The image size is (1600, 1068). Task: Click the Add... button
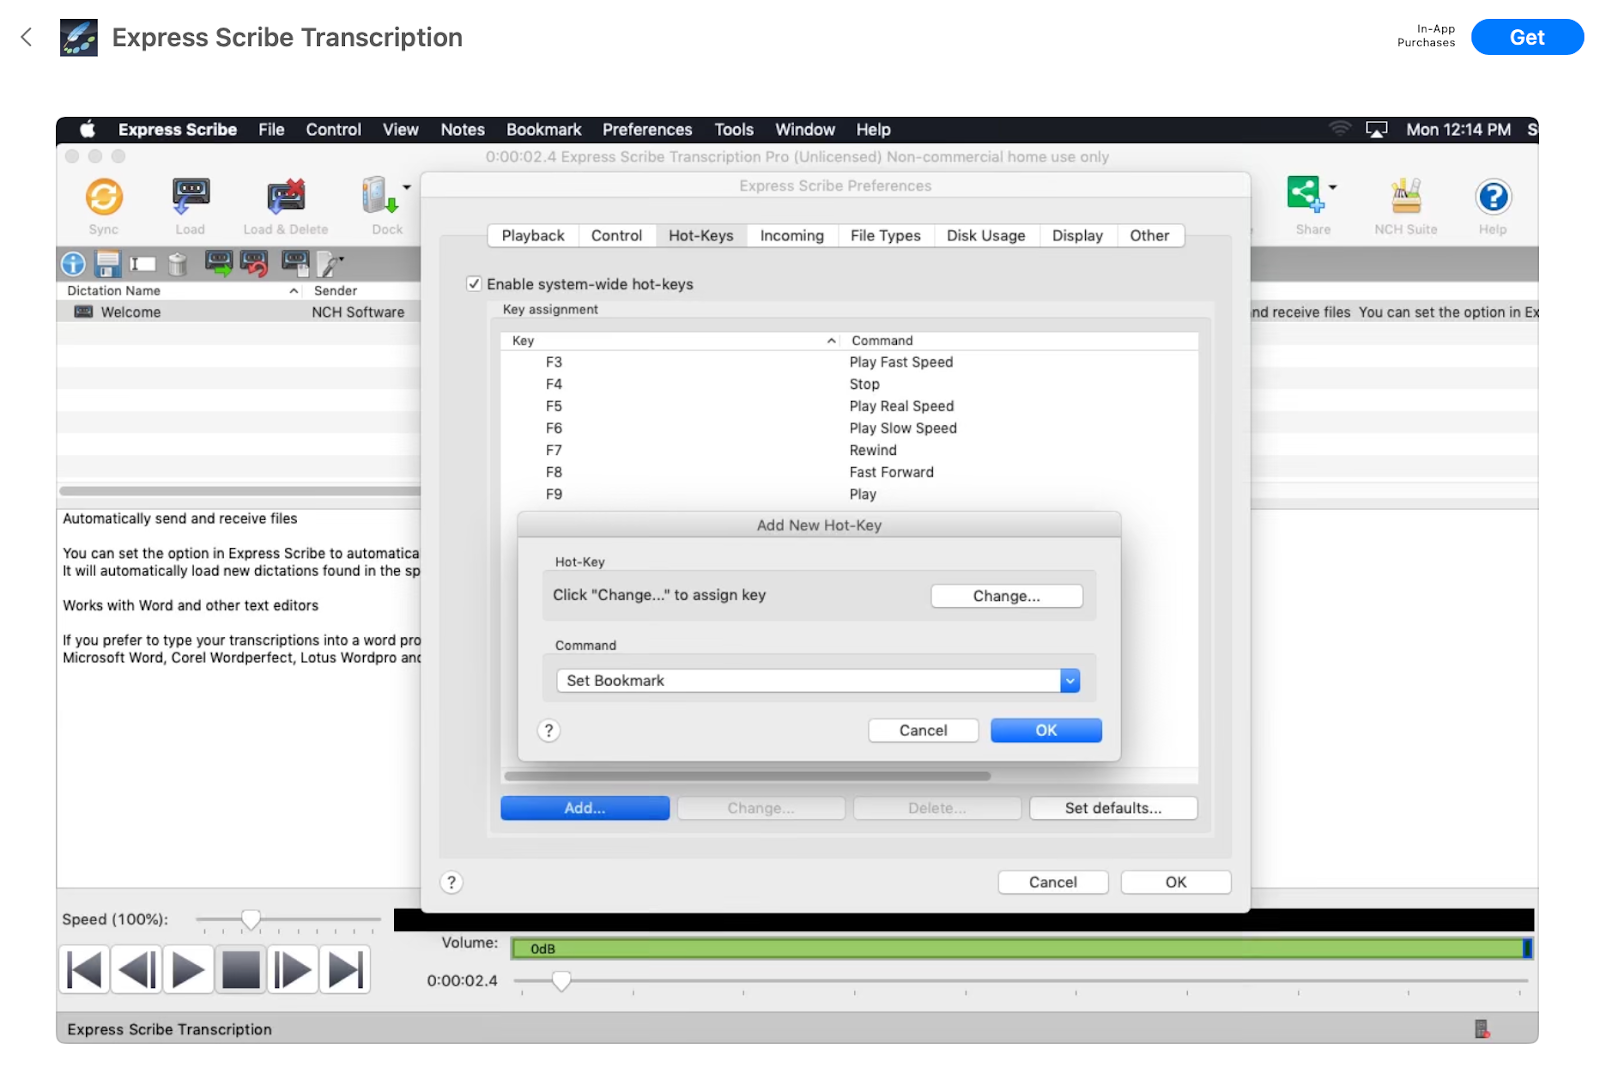(x=585, y=808)
